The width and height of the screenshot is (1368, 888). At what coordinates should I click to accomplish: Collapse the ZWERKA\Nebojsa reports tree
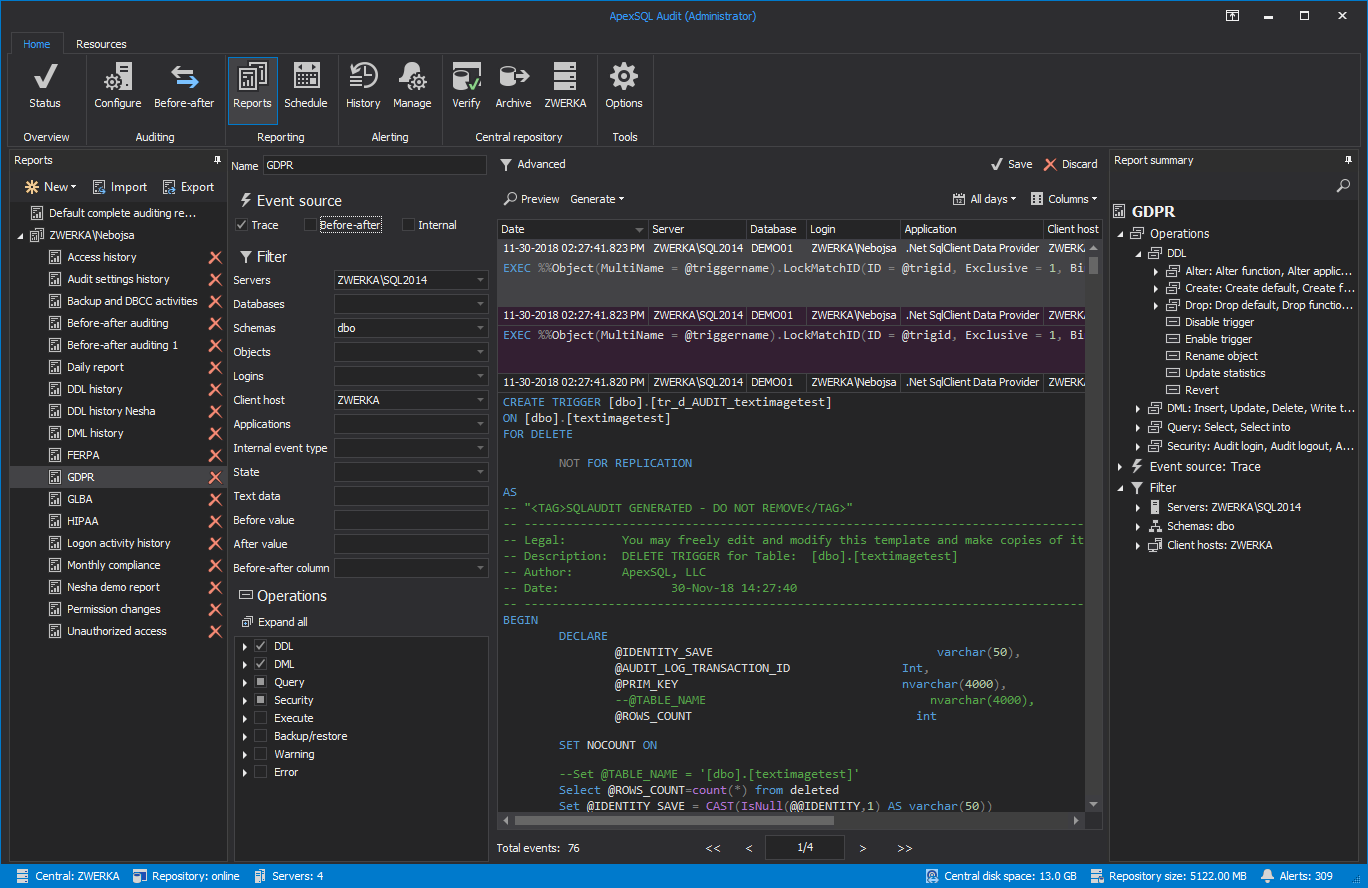coord(21,235)
